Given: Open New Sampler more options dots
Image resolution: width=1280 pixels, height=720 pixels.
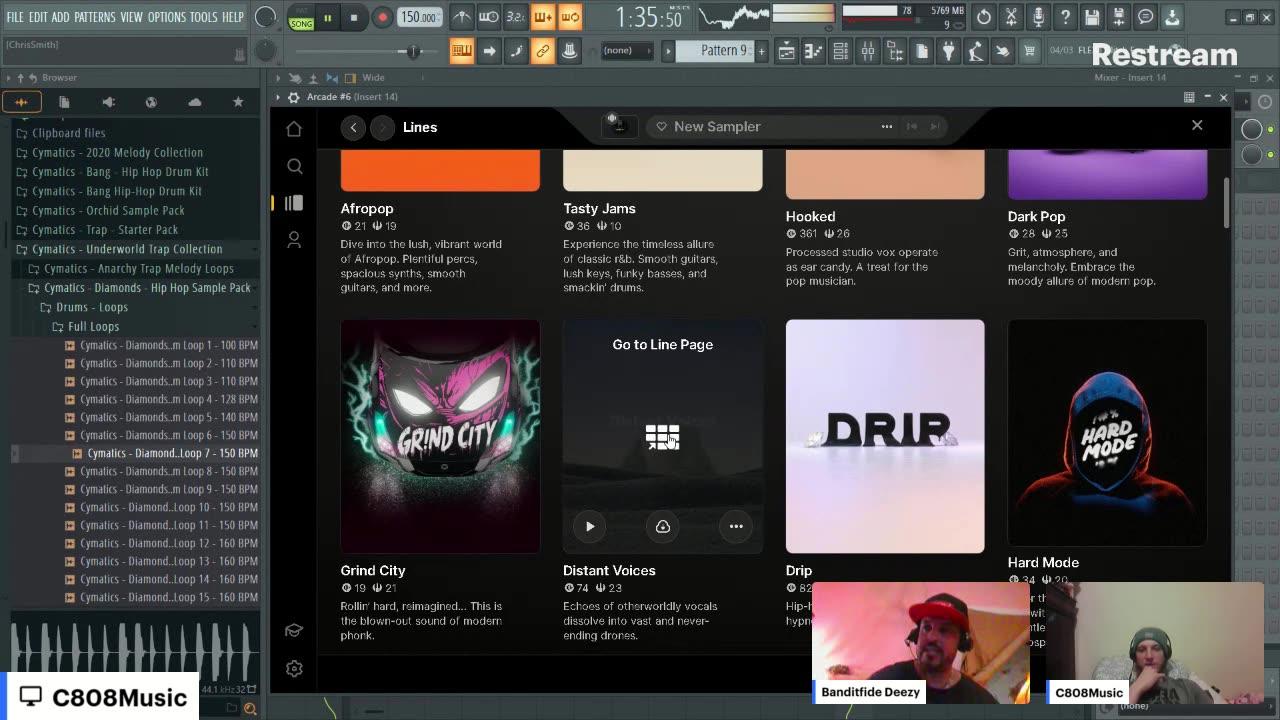Looking at the screenshot, I should coord(886,126).
